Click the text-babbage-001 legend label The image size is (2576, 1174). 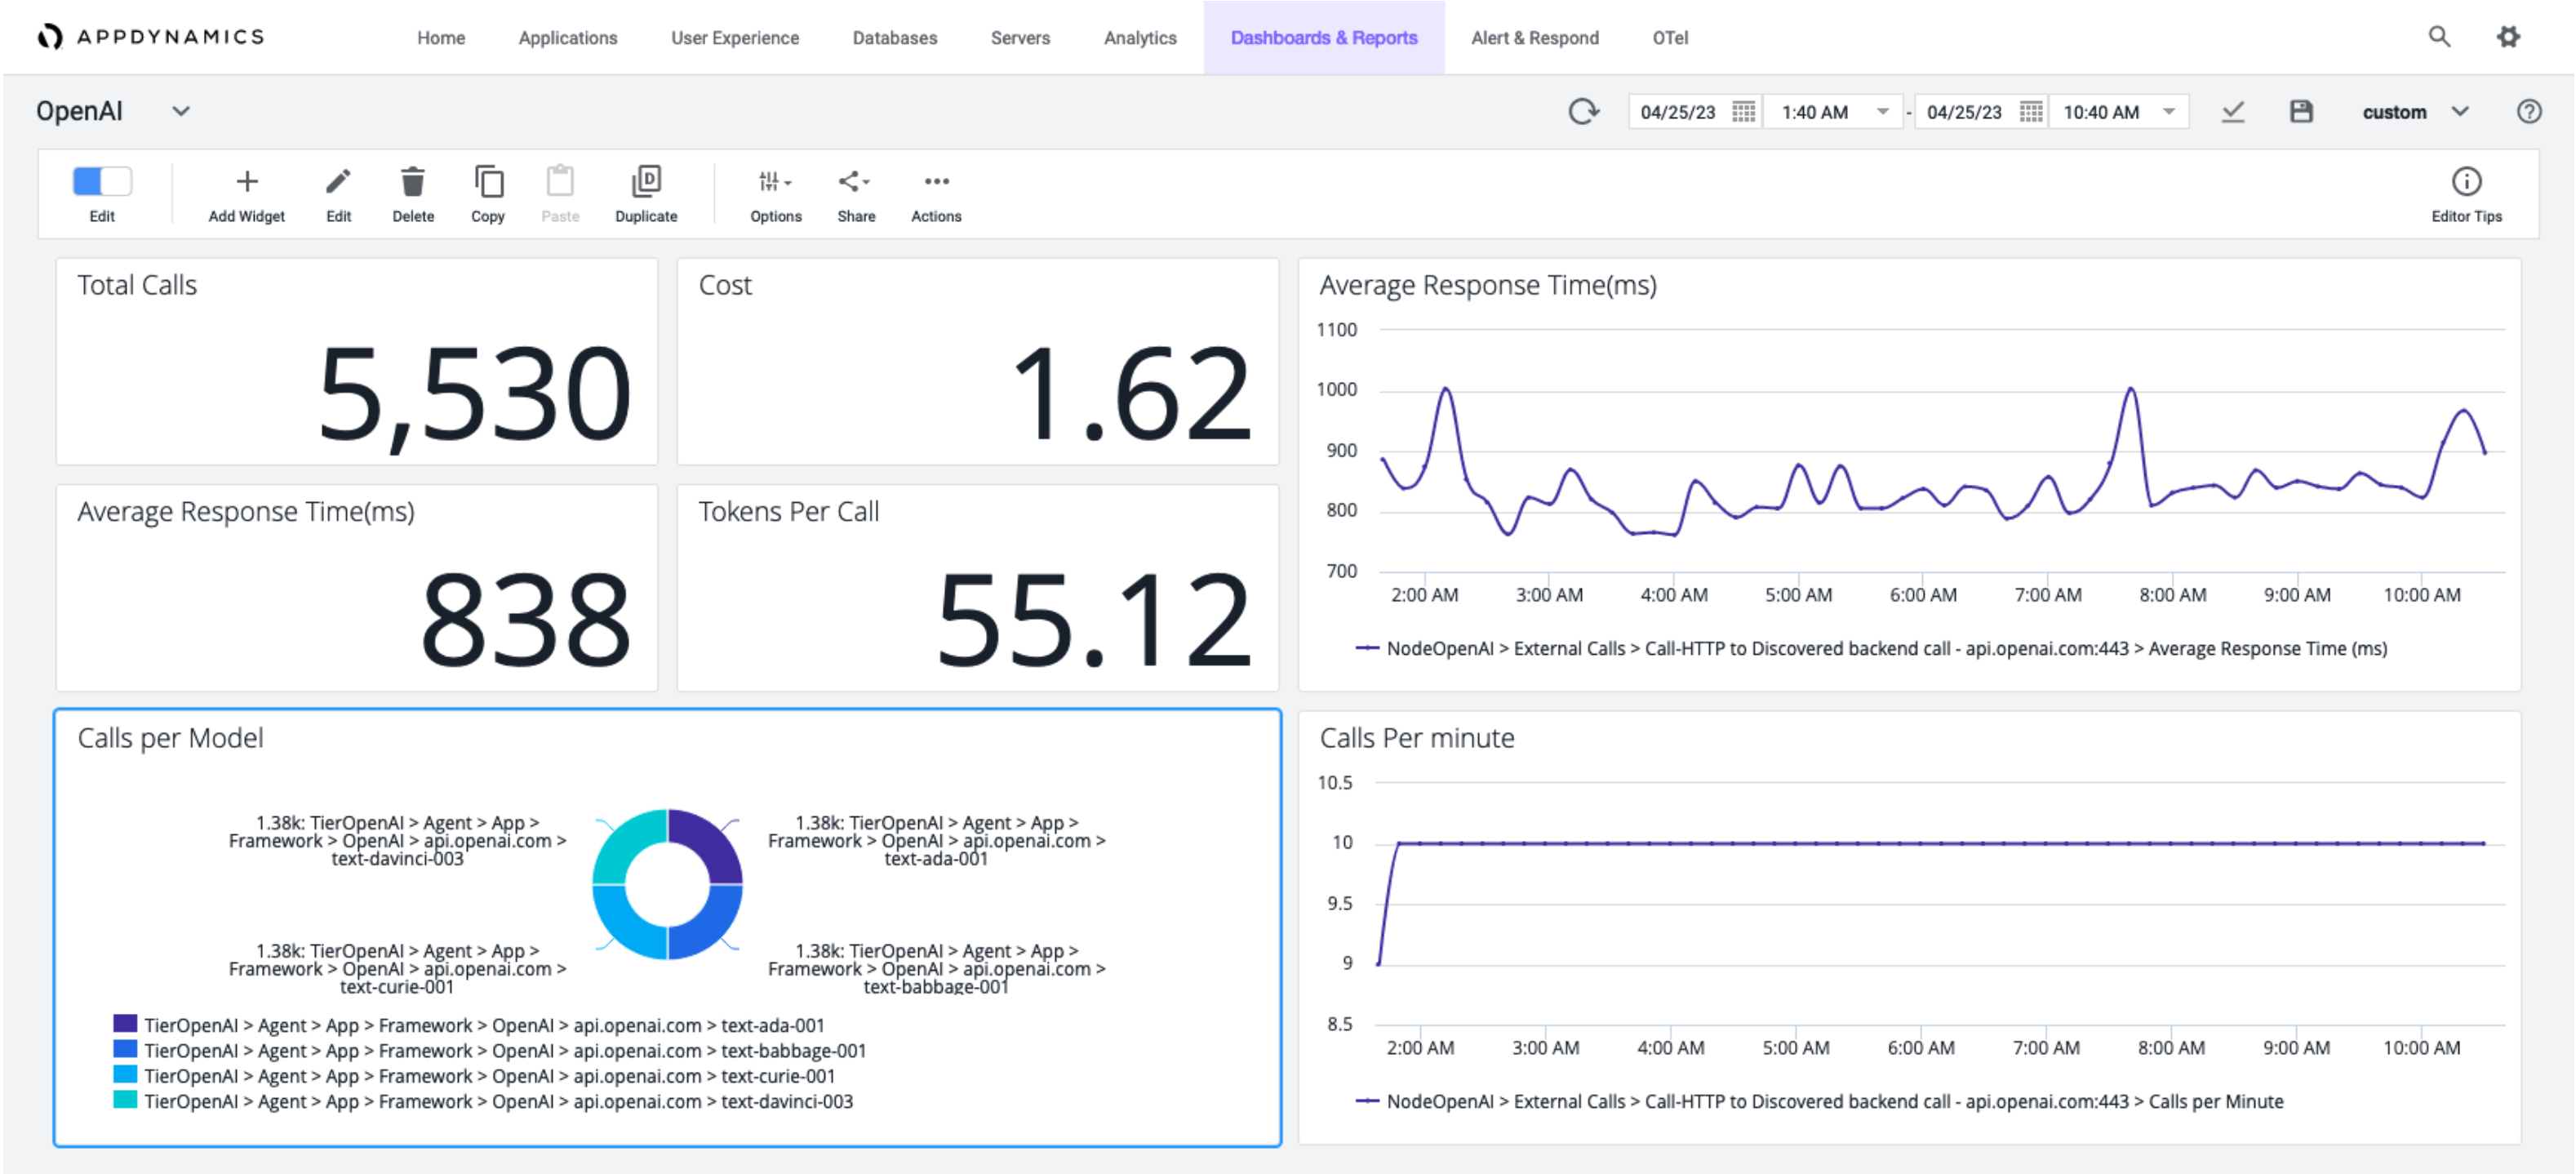click(x=505, y=1050)
